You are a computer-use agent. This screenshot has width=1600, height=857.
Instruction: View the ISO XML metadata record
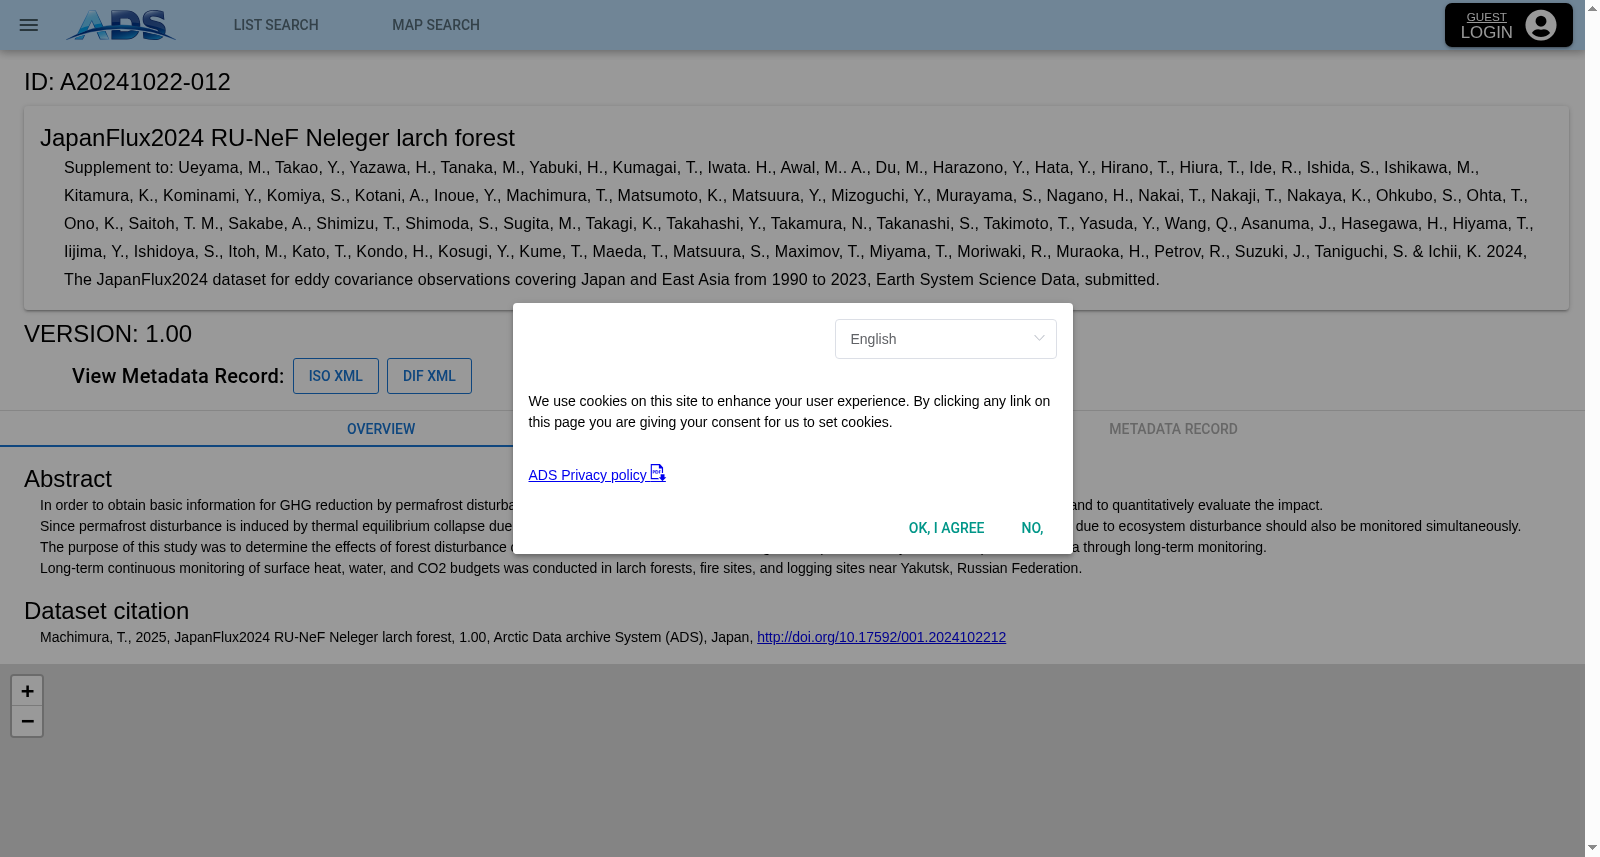pos(336,376)
